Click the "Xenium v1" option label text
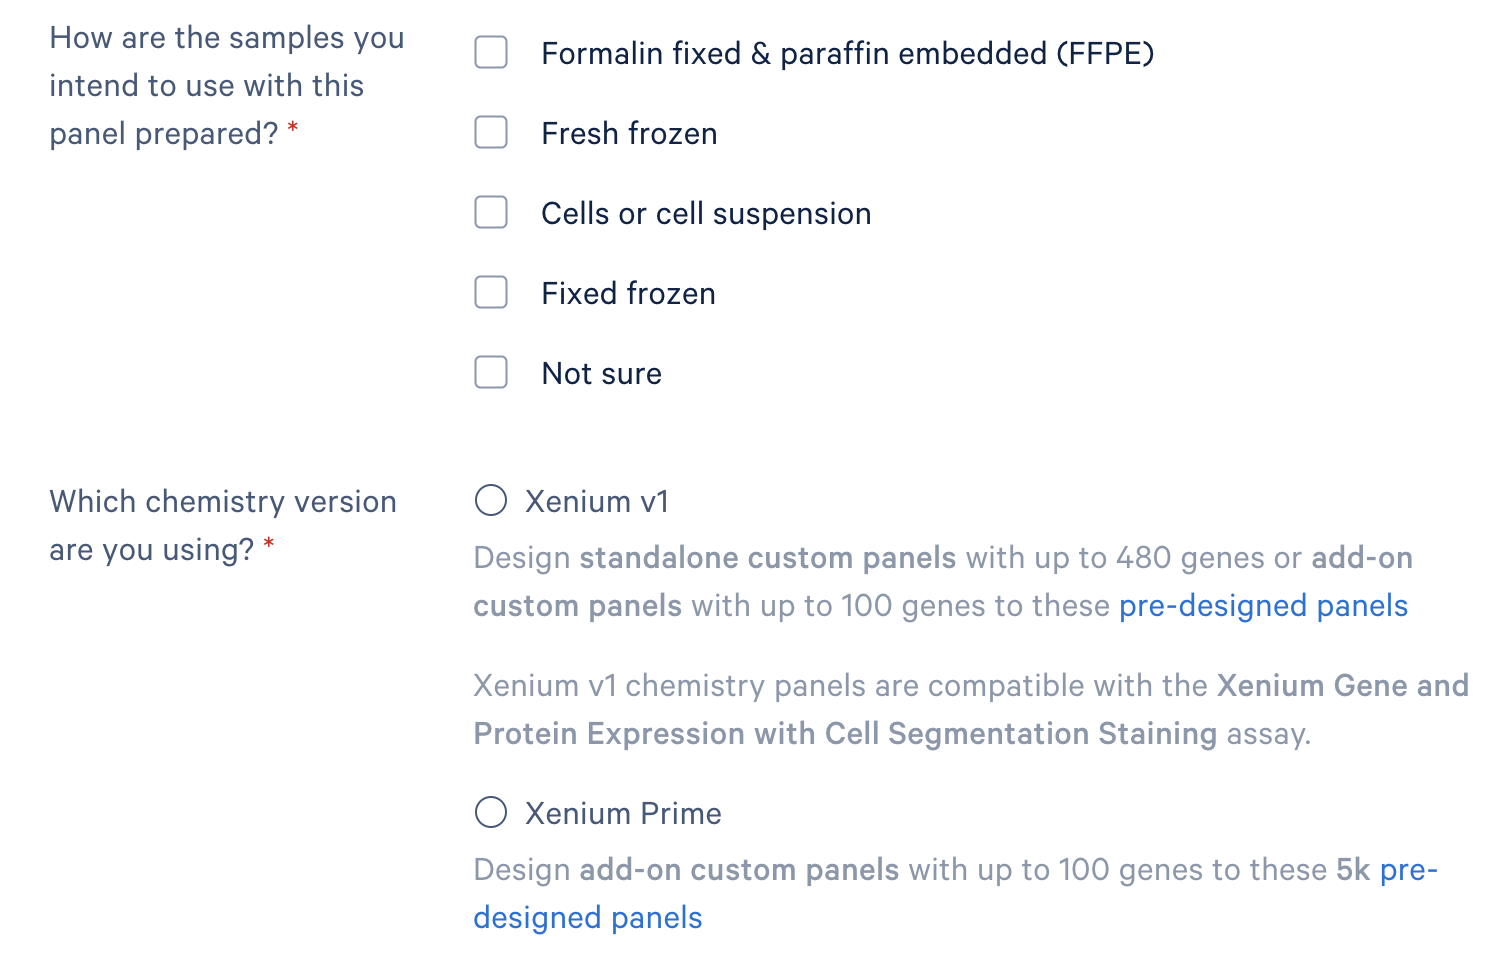Image resolution: width=1510 pixels, height=960 pixels. pyautogui.click(x=597, y=501)
